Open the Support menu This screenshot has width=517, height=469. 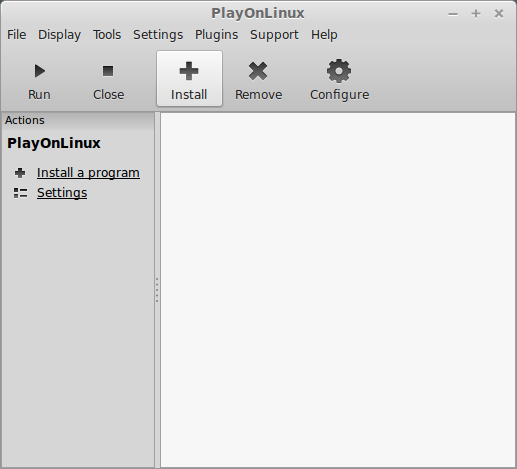click(x=274, y=35)
